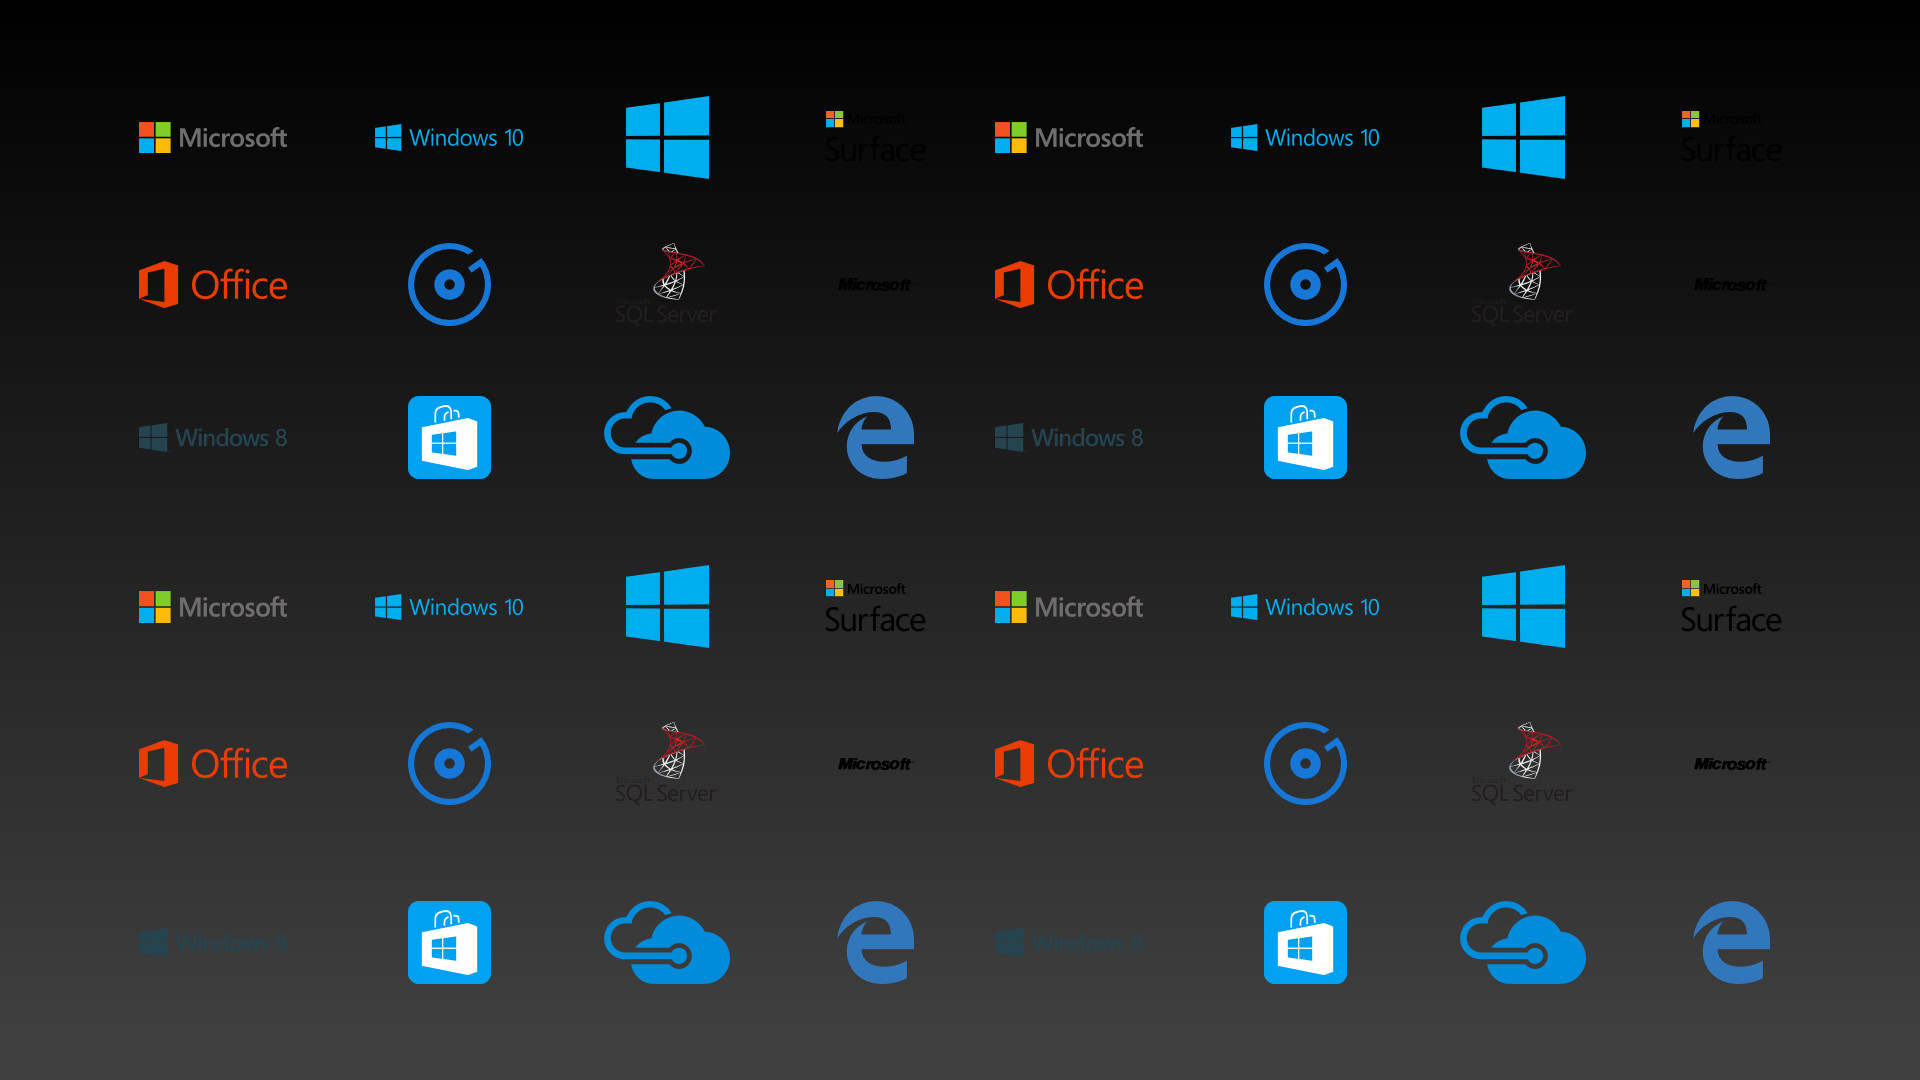Click the blue cloud icon in the lower-right group
The image size is (1920, 1080).
tap(1523, 943)
